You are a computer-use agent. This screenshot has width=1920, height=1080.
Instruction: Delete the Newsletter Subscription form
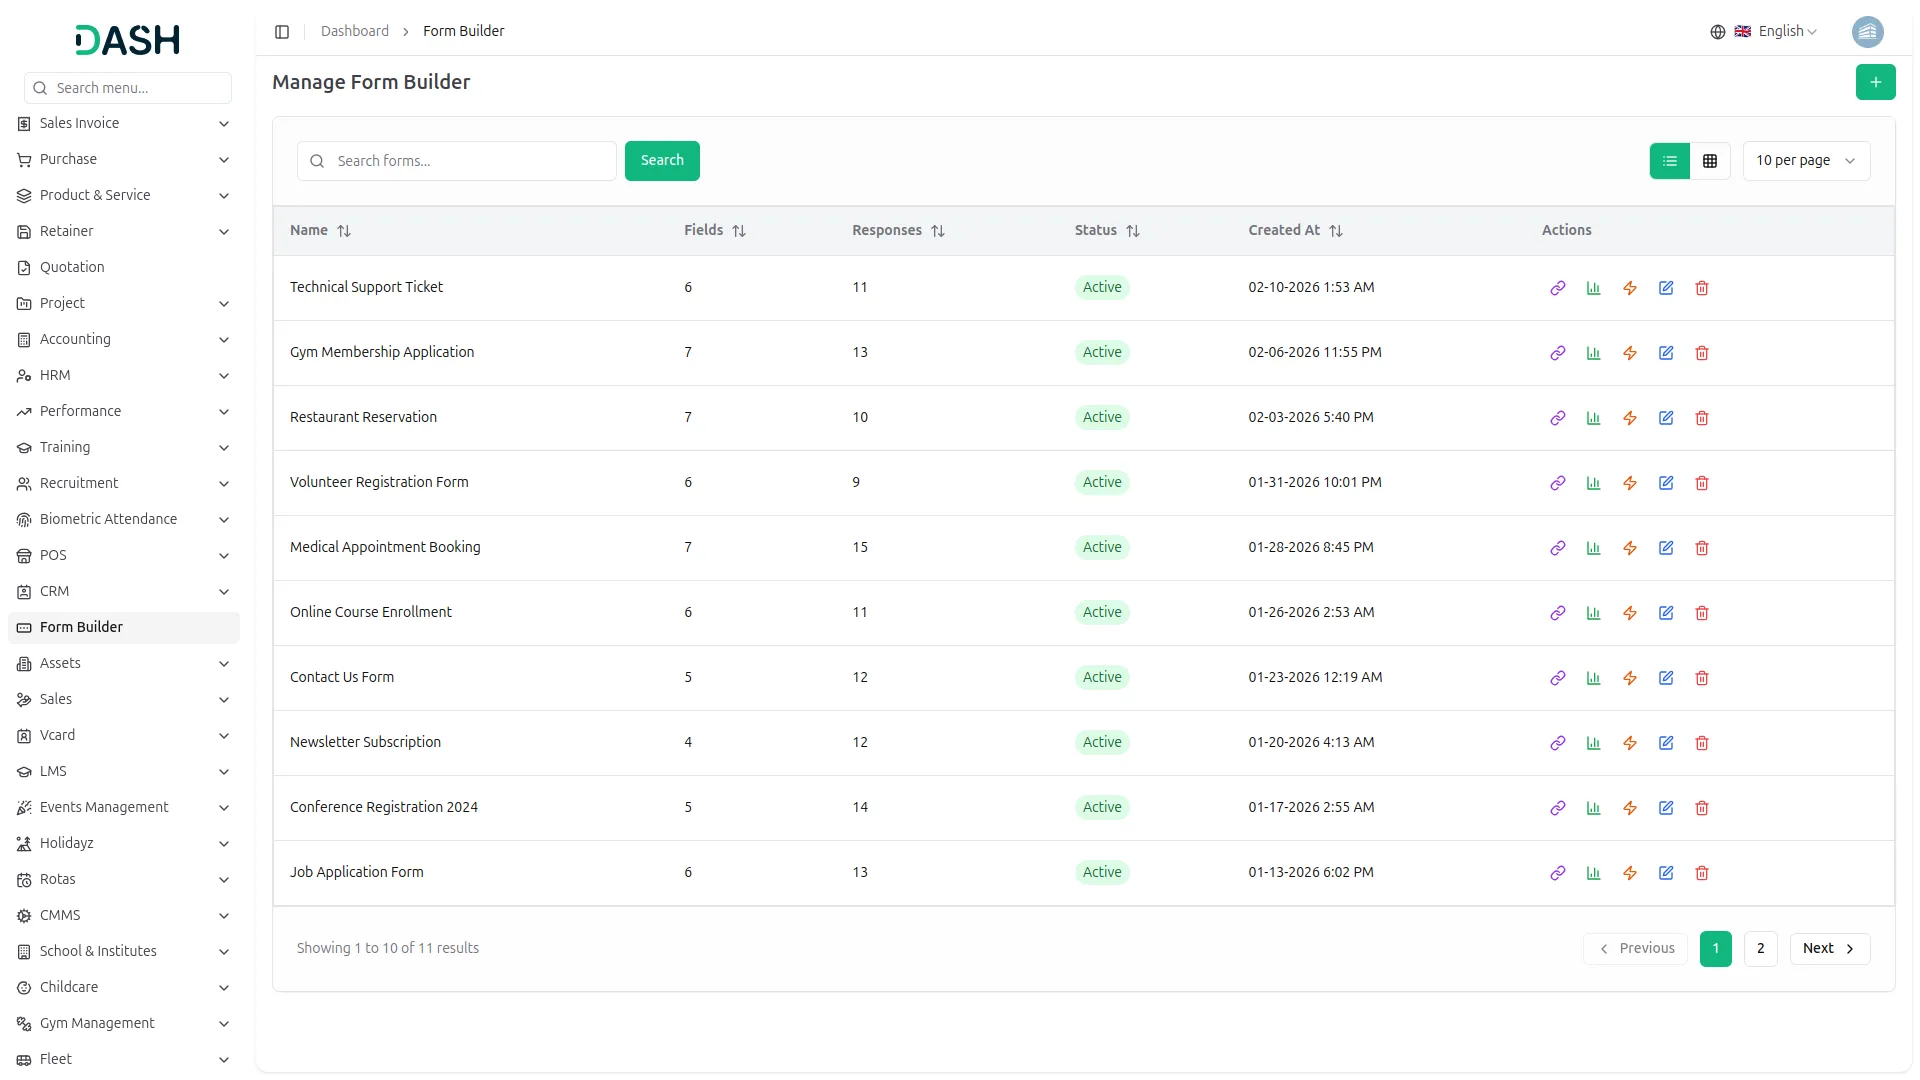point(1701,743)
